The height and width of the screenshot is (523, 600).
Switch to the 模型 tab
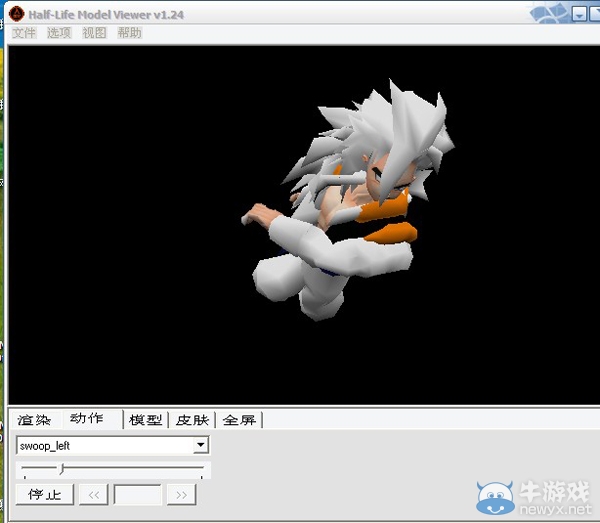tap(145, 420)
